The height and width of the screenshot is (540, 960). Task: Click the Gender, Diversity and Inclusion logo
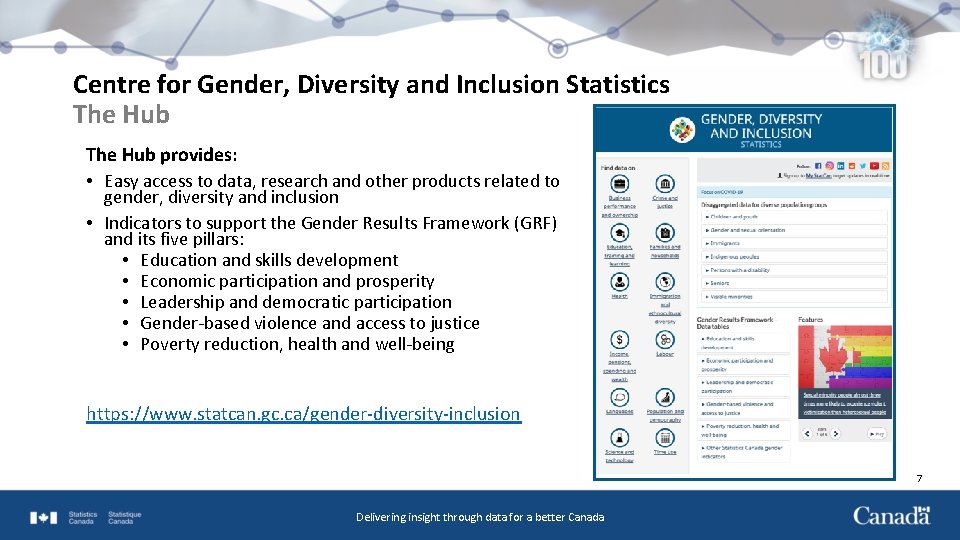pyautogui.click(x=682, y=129)
